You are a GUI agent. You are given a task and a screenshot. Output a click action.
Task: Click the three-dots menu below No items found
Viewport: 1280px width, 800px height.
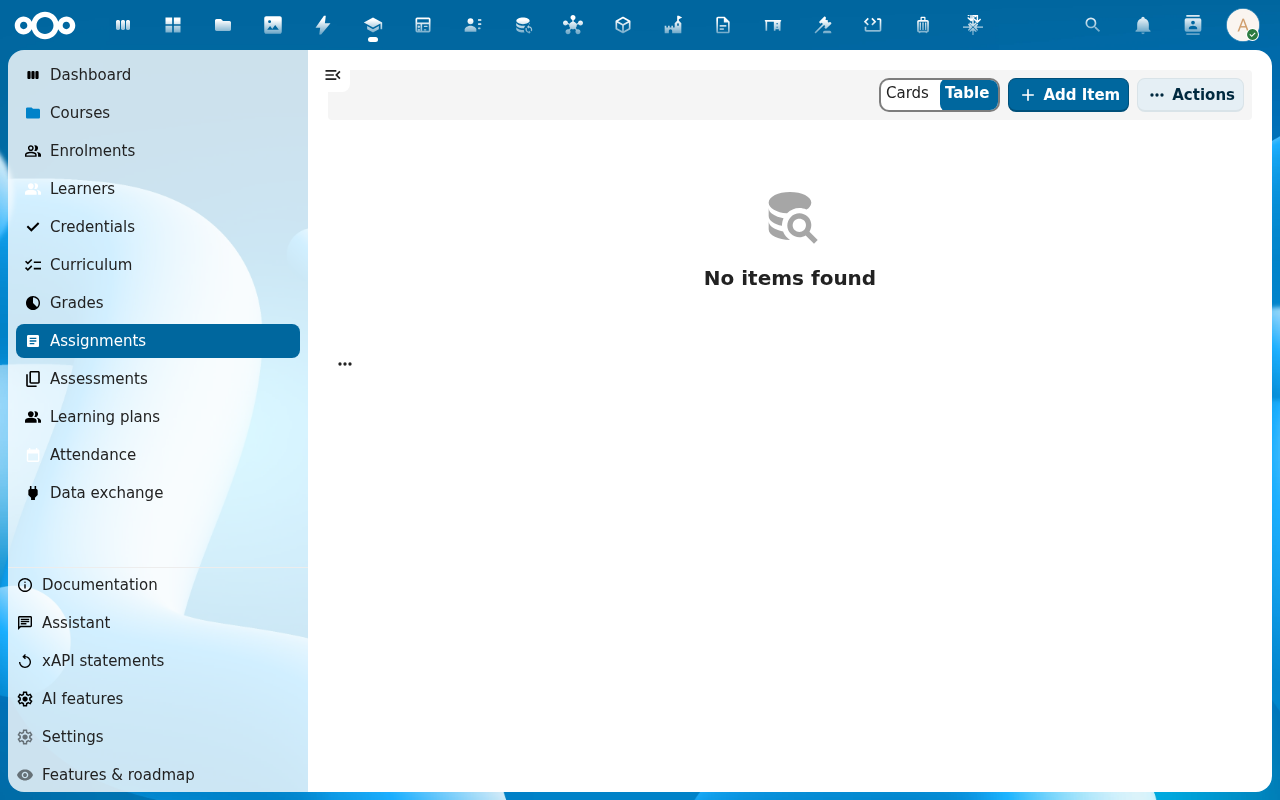point(345,364)
